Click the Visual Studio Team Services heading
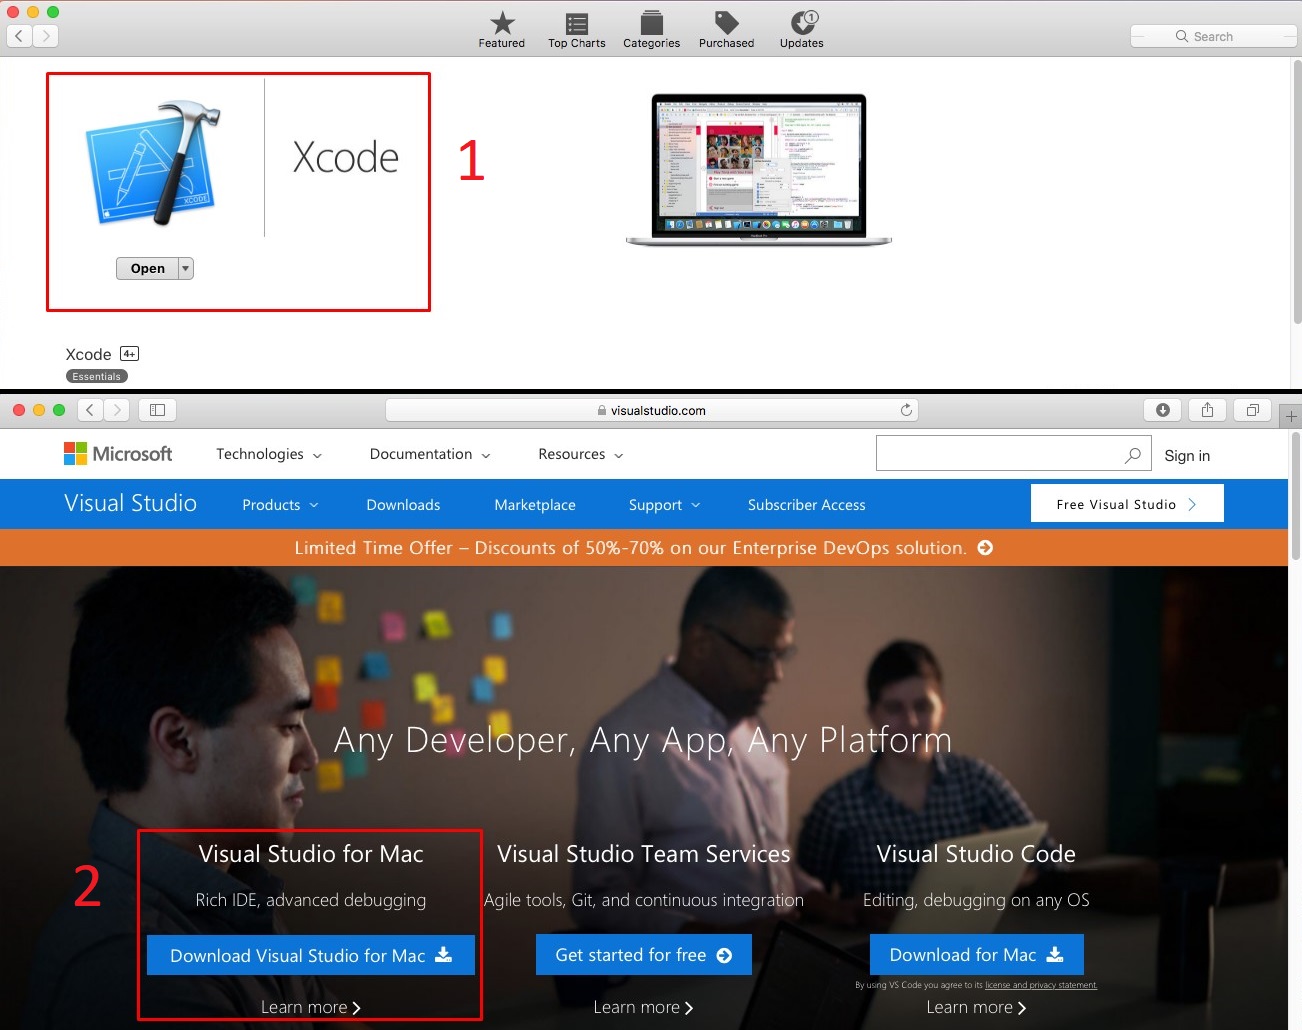This screenshot has width=1302, height=1030. pyautogui.click(x=644, y=853)
